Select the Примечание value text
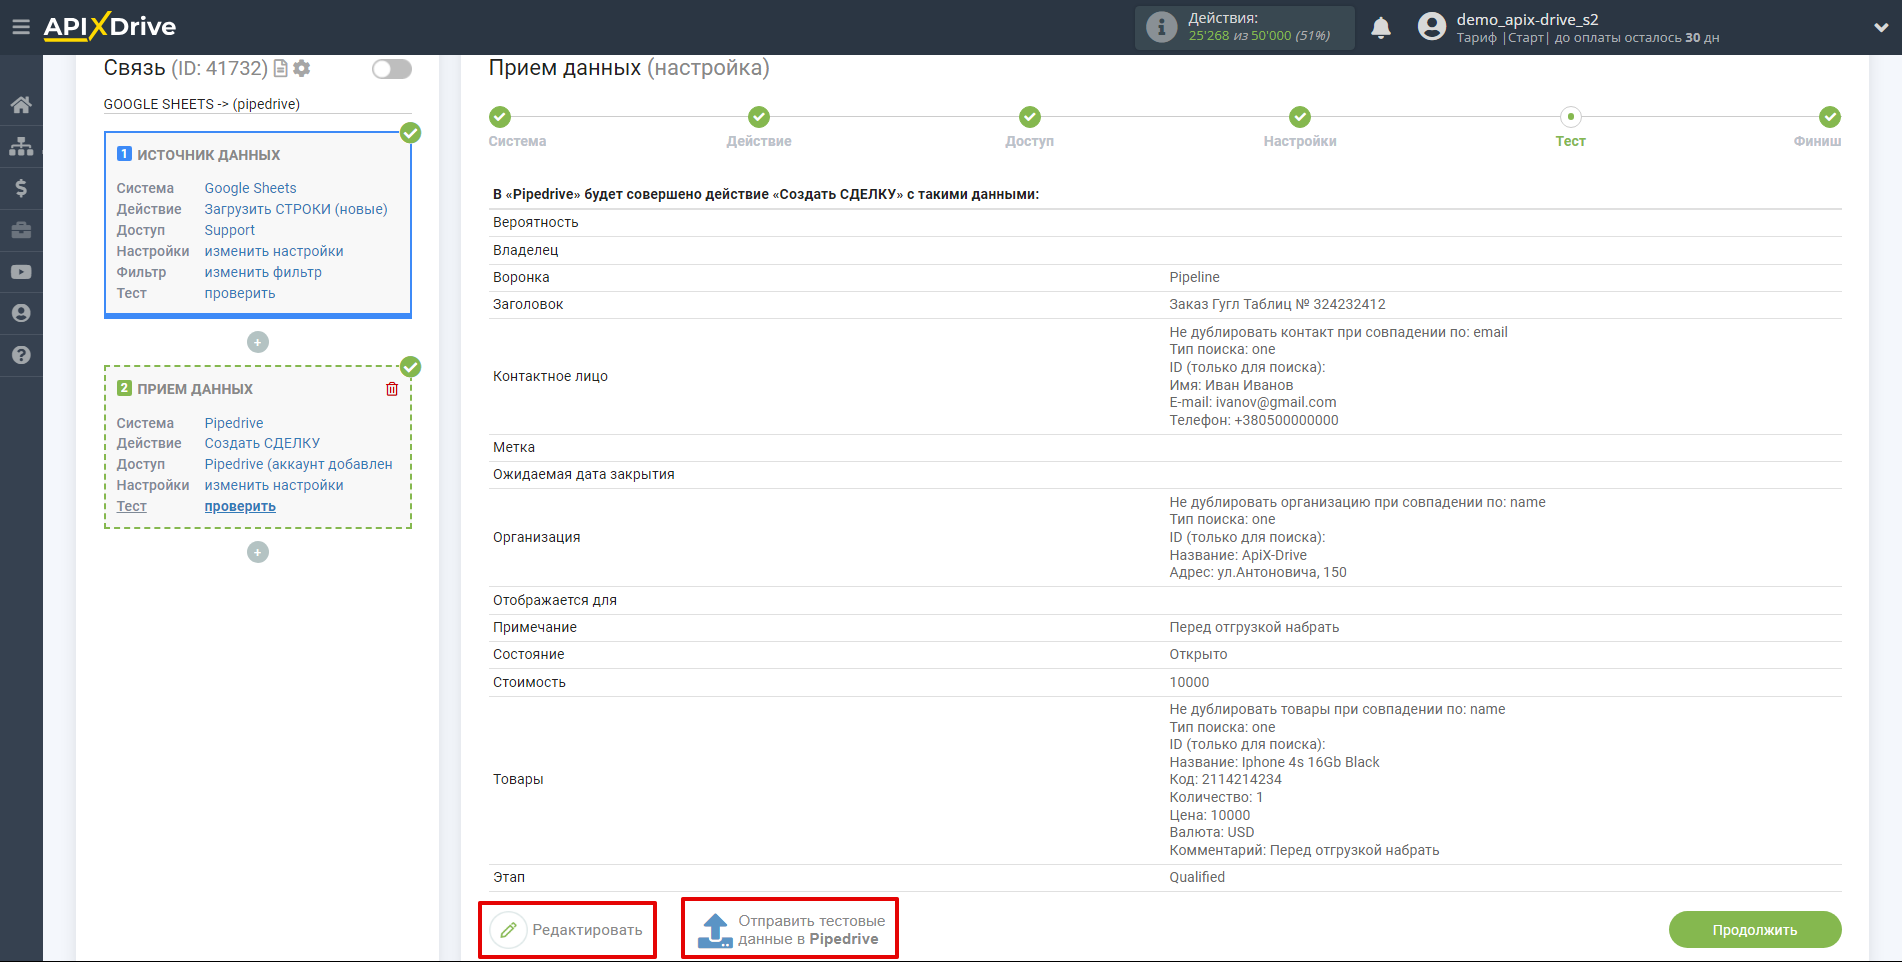Screen dimensions: 1902x962 (x=1254, y=627)
